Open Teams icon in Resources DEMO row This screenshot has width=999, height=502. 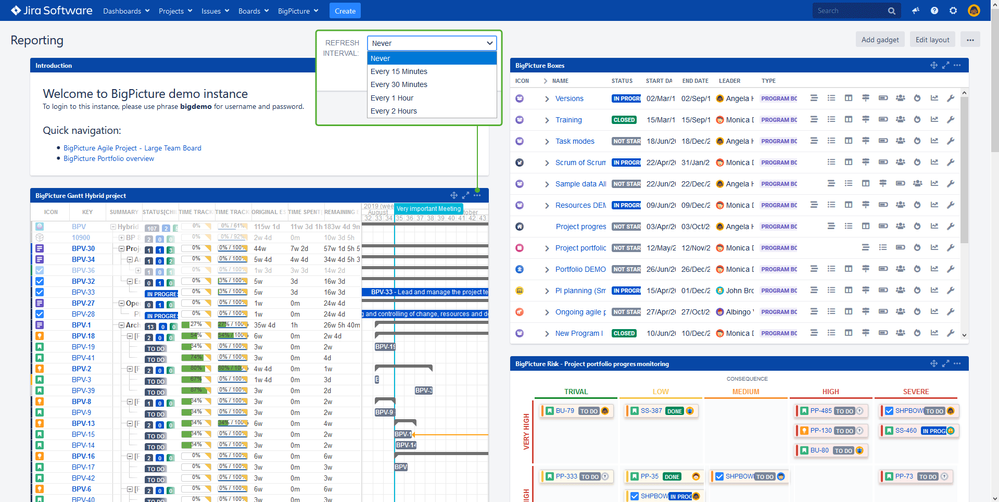[900, 205]
